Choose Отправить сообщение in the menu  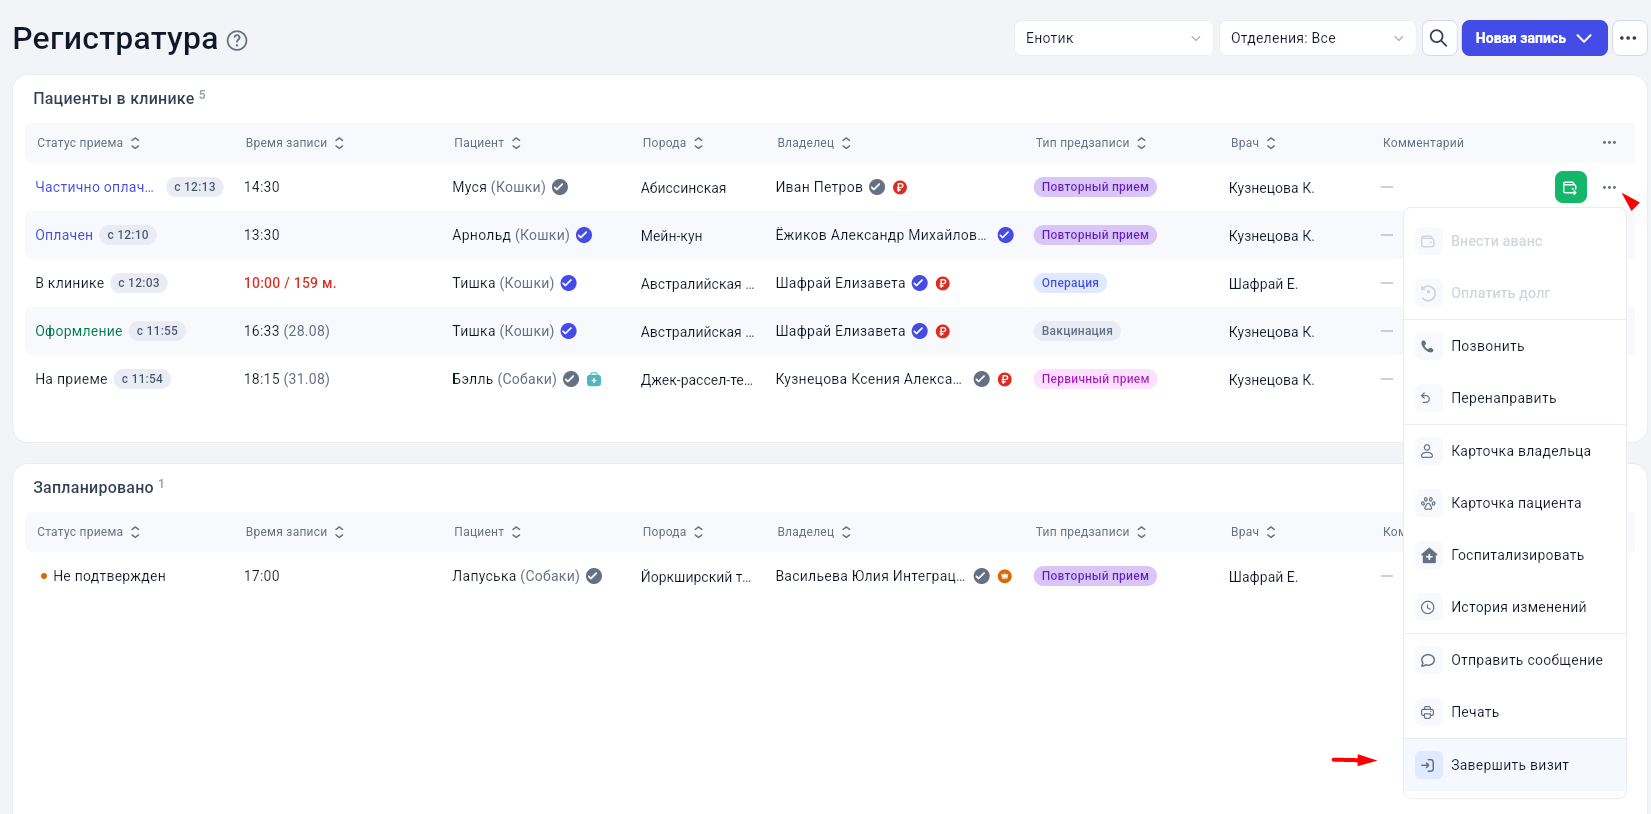pyautogui.click(x=1514, y=660)
